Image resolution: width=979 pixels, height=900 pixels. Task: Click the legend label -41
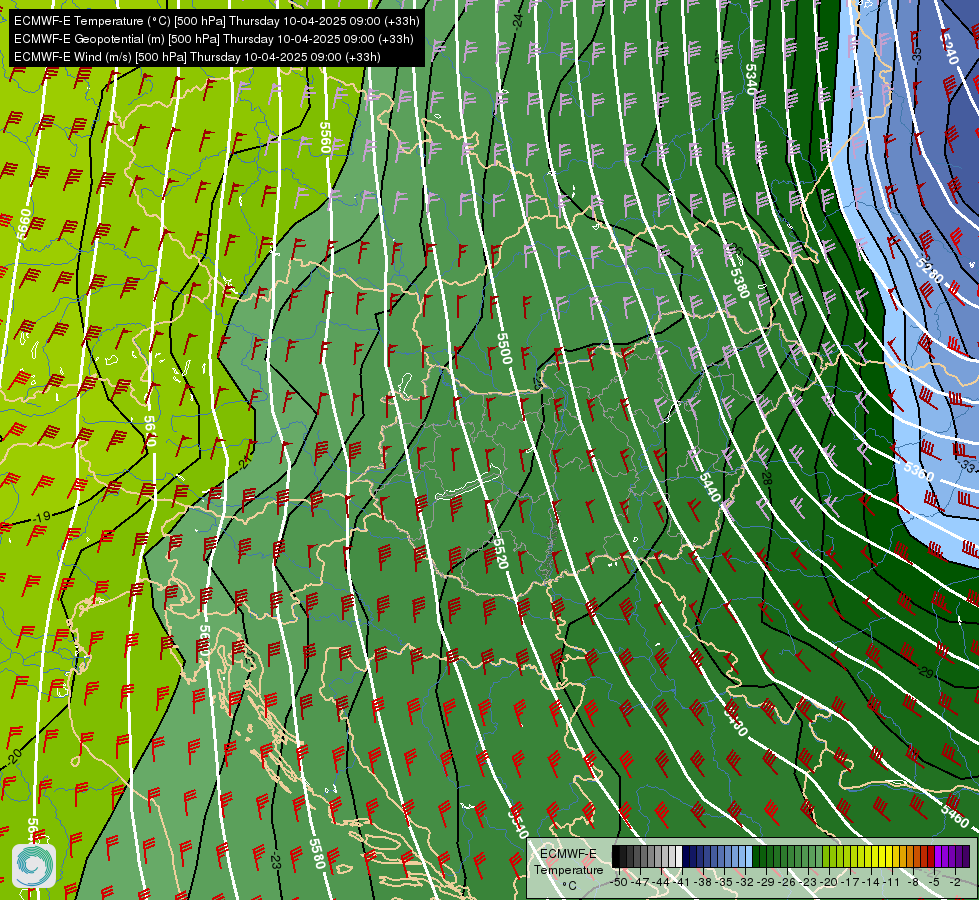point(682,882)
